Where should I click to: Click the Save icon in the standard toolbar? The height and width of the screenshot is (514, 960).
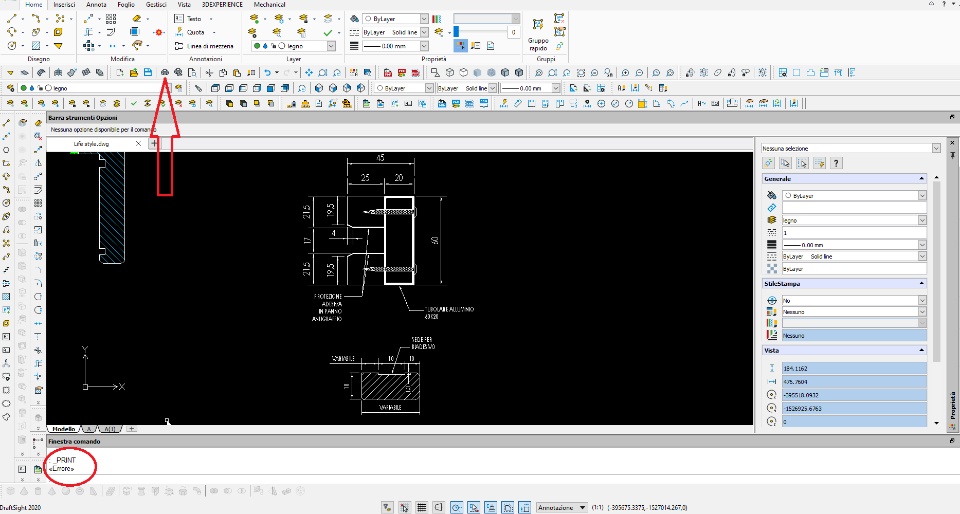[x=147, y=73]
